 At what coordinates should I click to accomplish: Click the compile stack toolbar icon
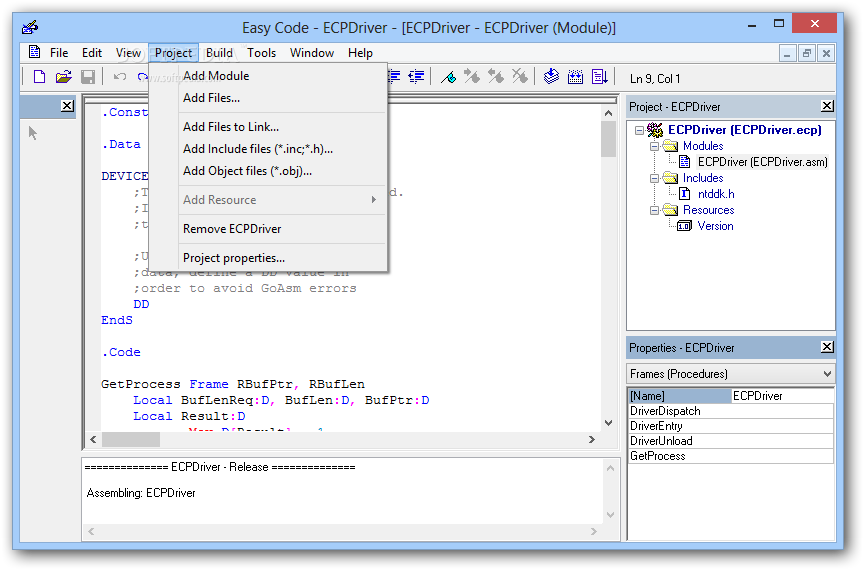551,77
